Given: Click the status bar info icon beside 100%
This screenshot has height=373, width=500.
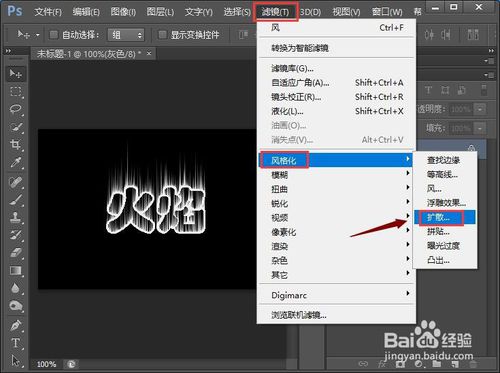Looking at the screenshot, I should tap(72, 364).
